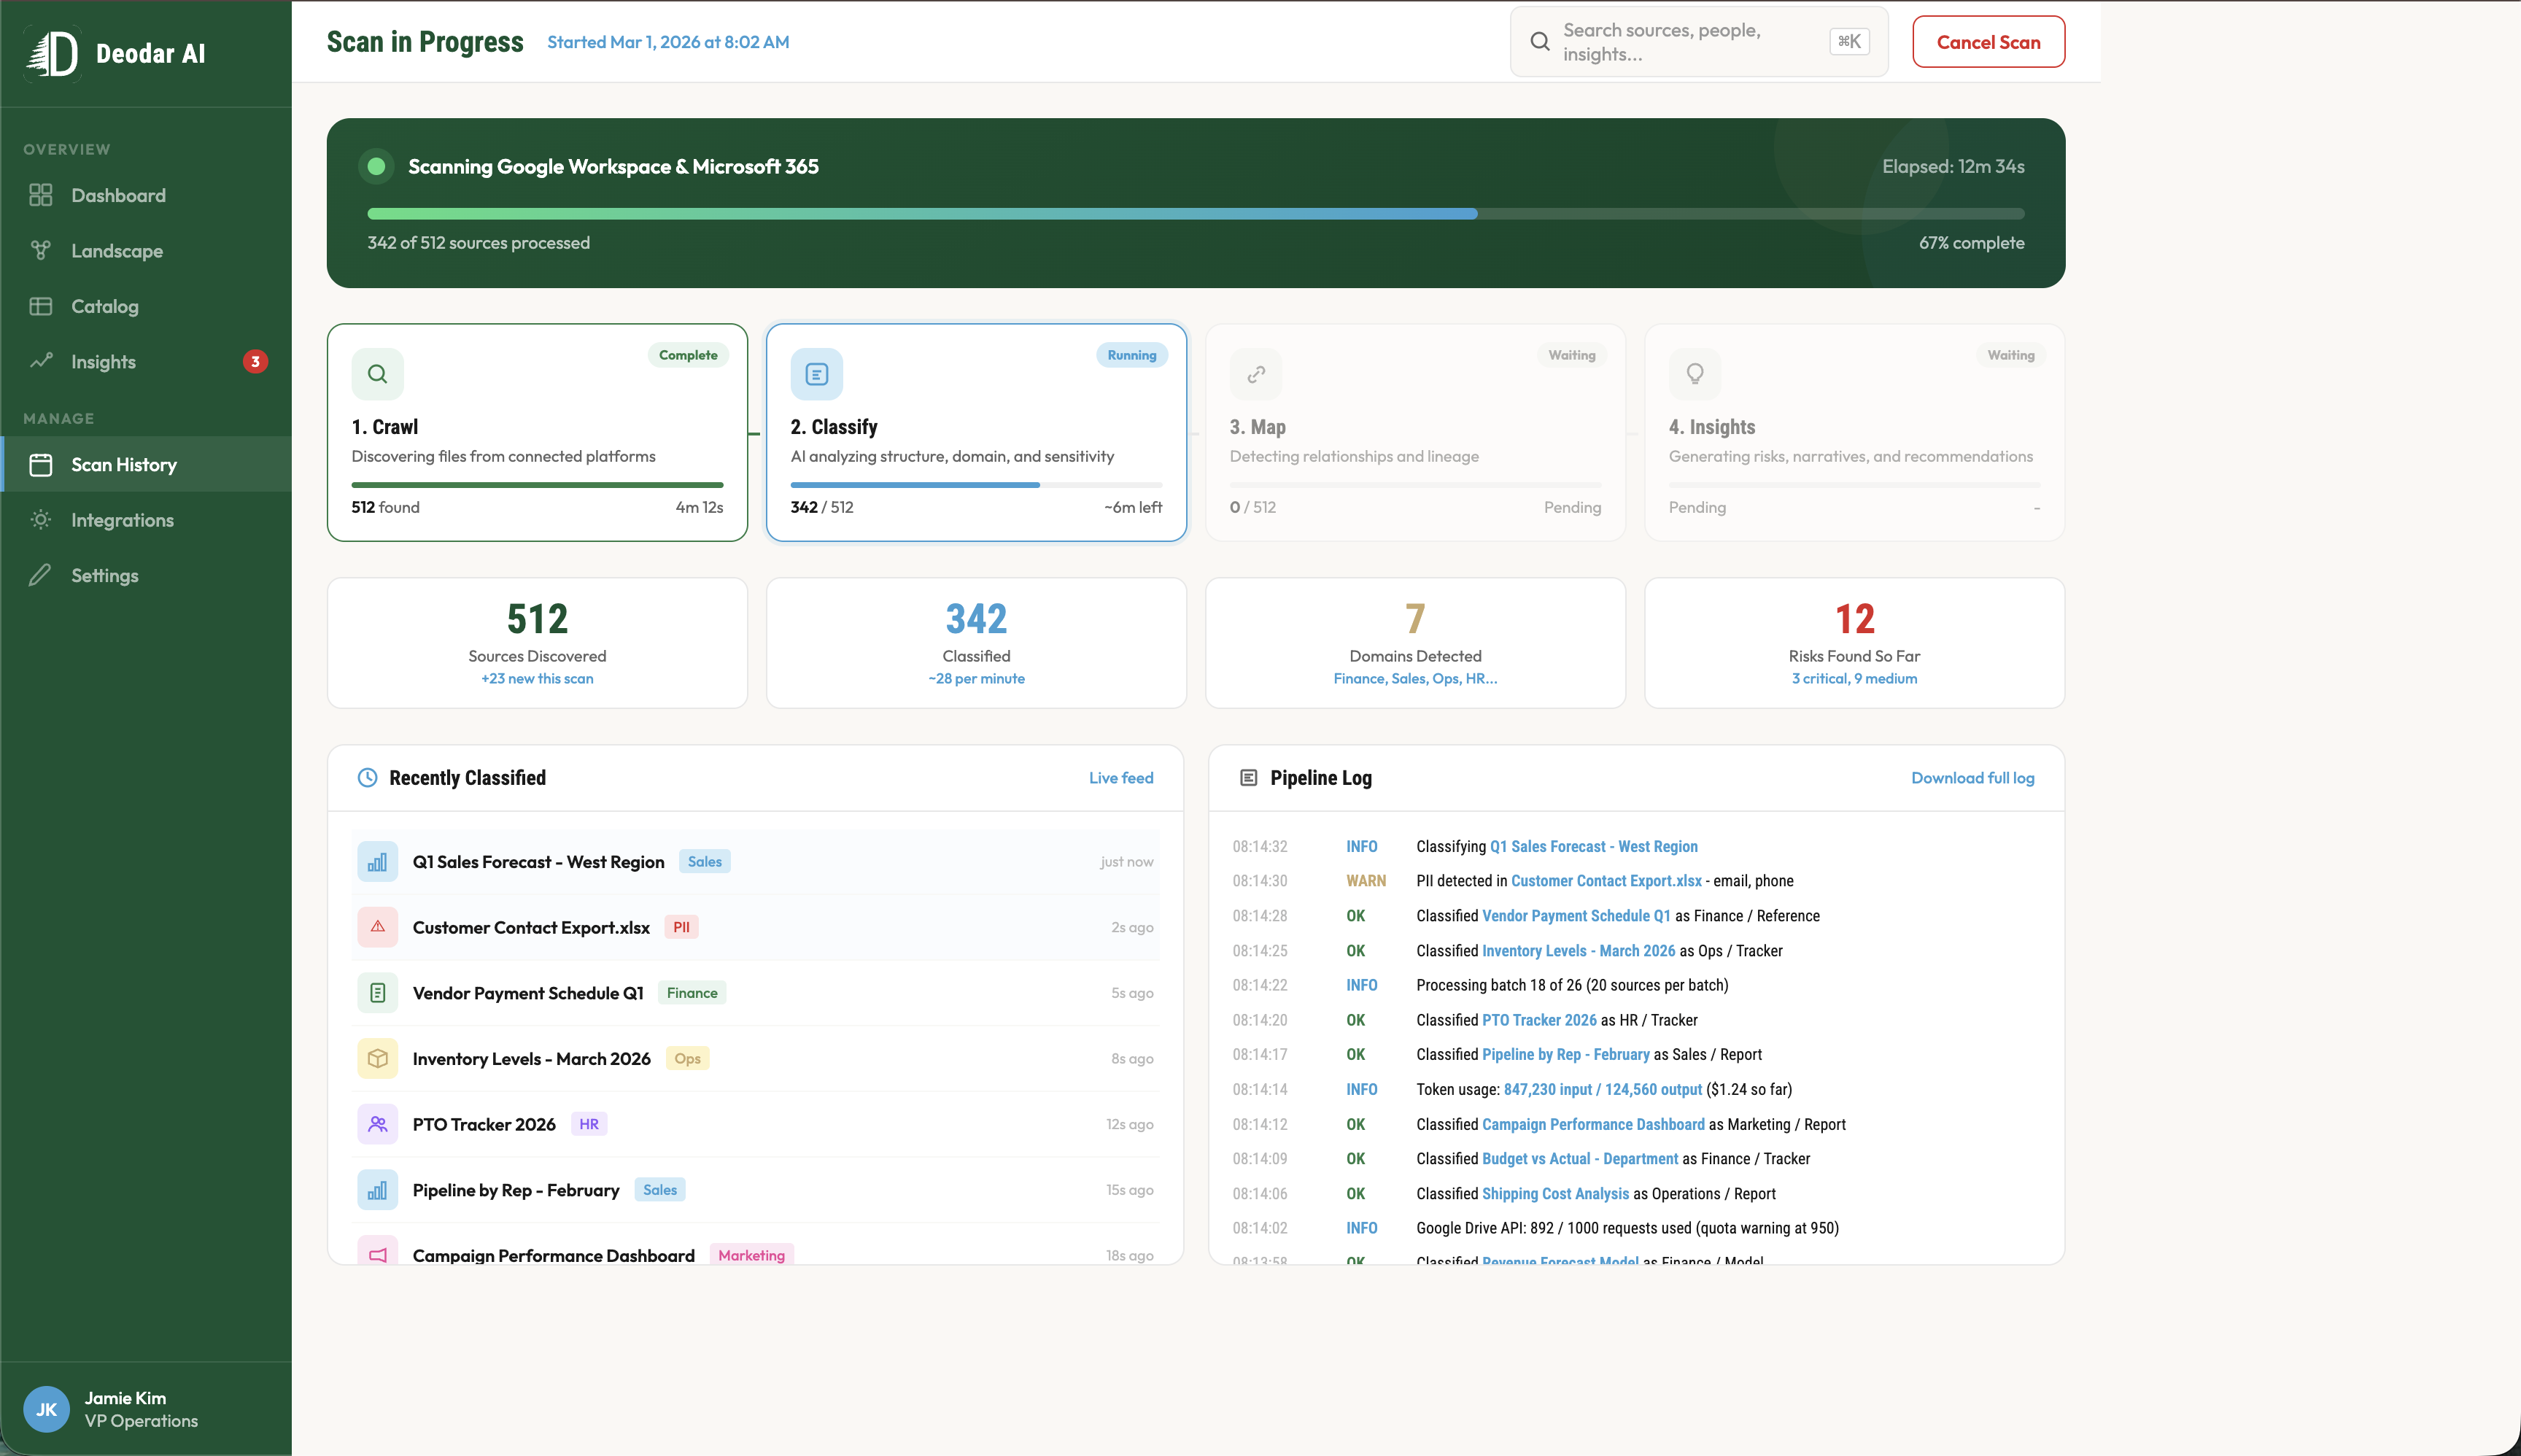Viewport: 2521px width, 1456px height.
Task: Open the Dashboard page from sidebar
Action: point(118,195)
